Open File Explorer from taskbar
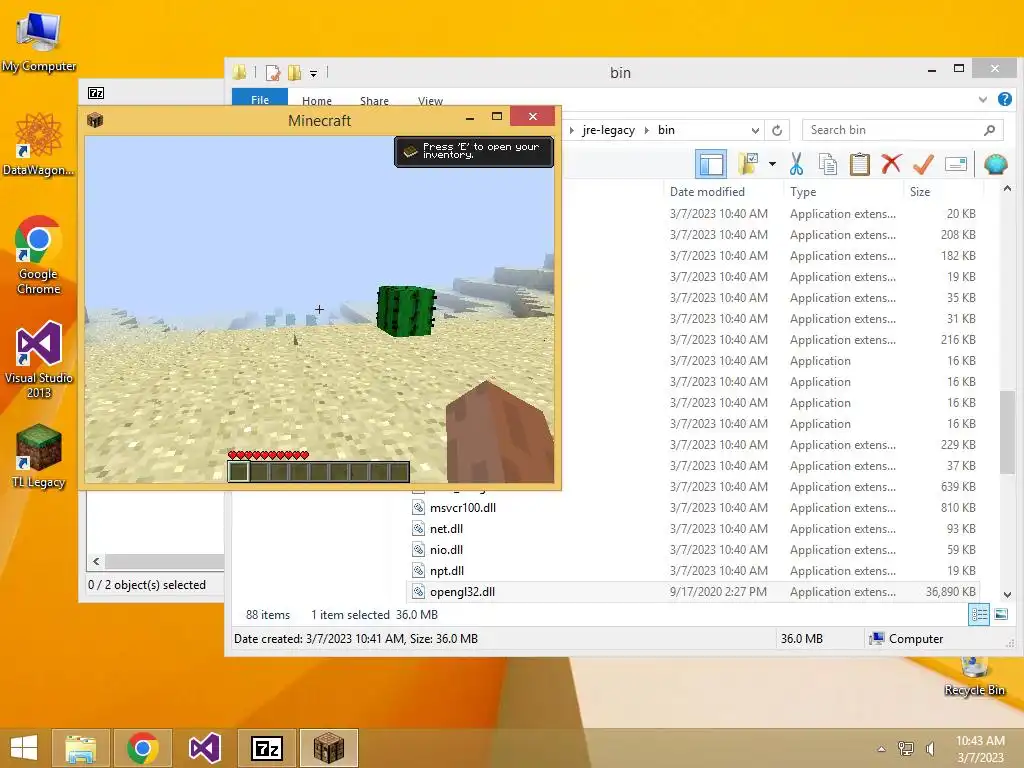 coord(81,748)
